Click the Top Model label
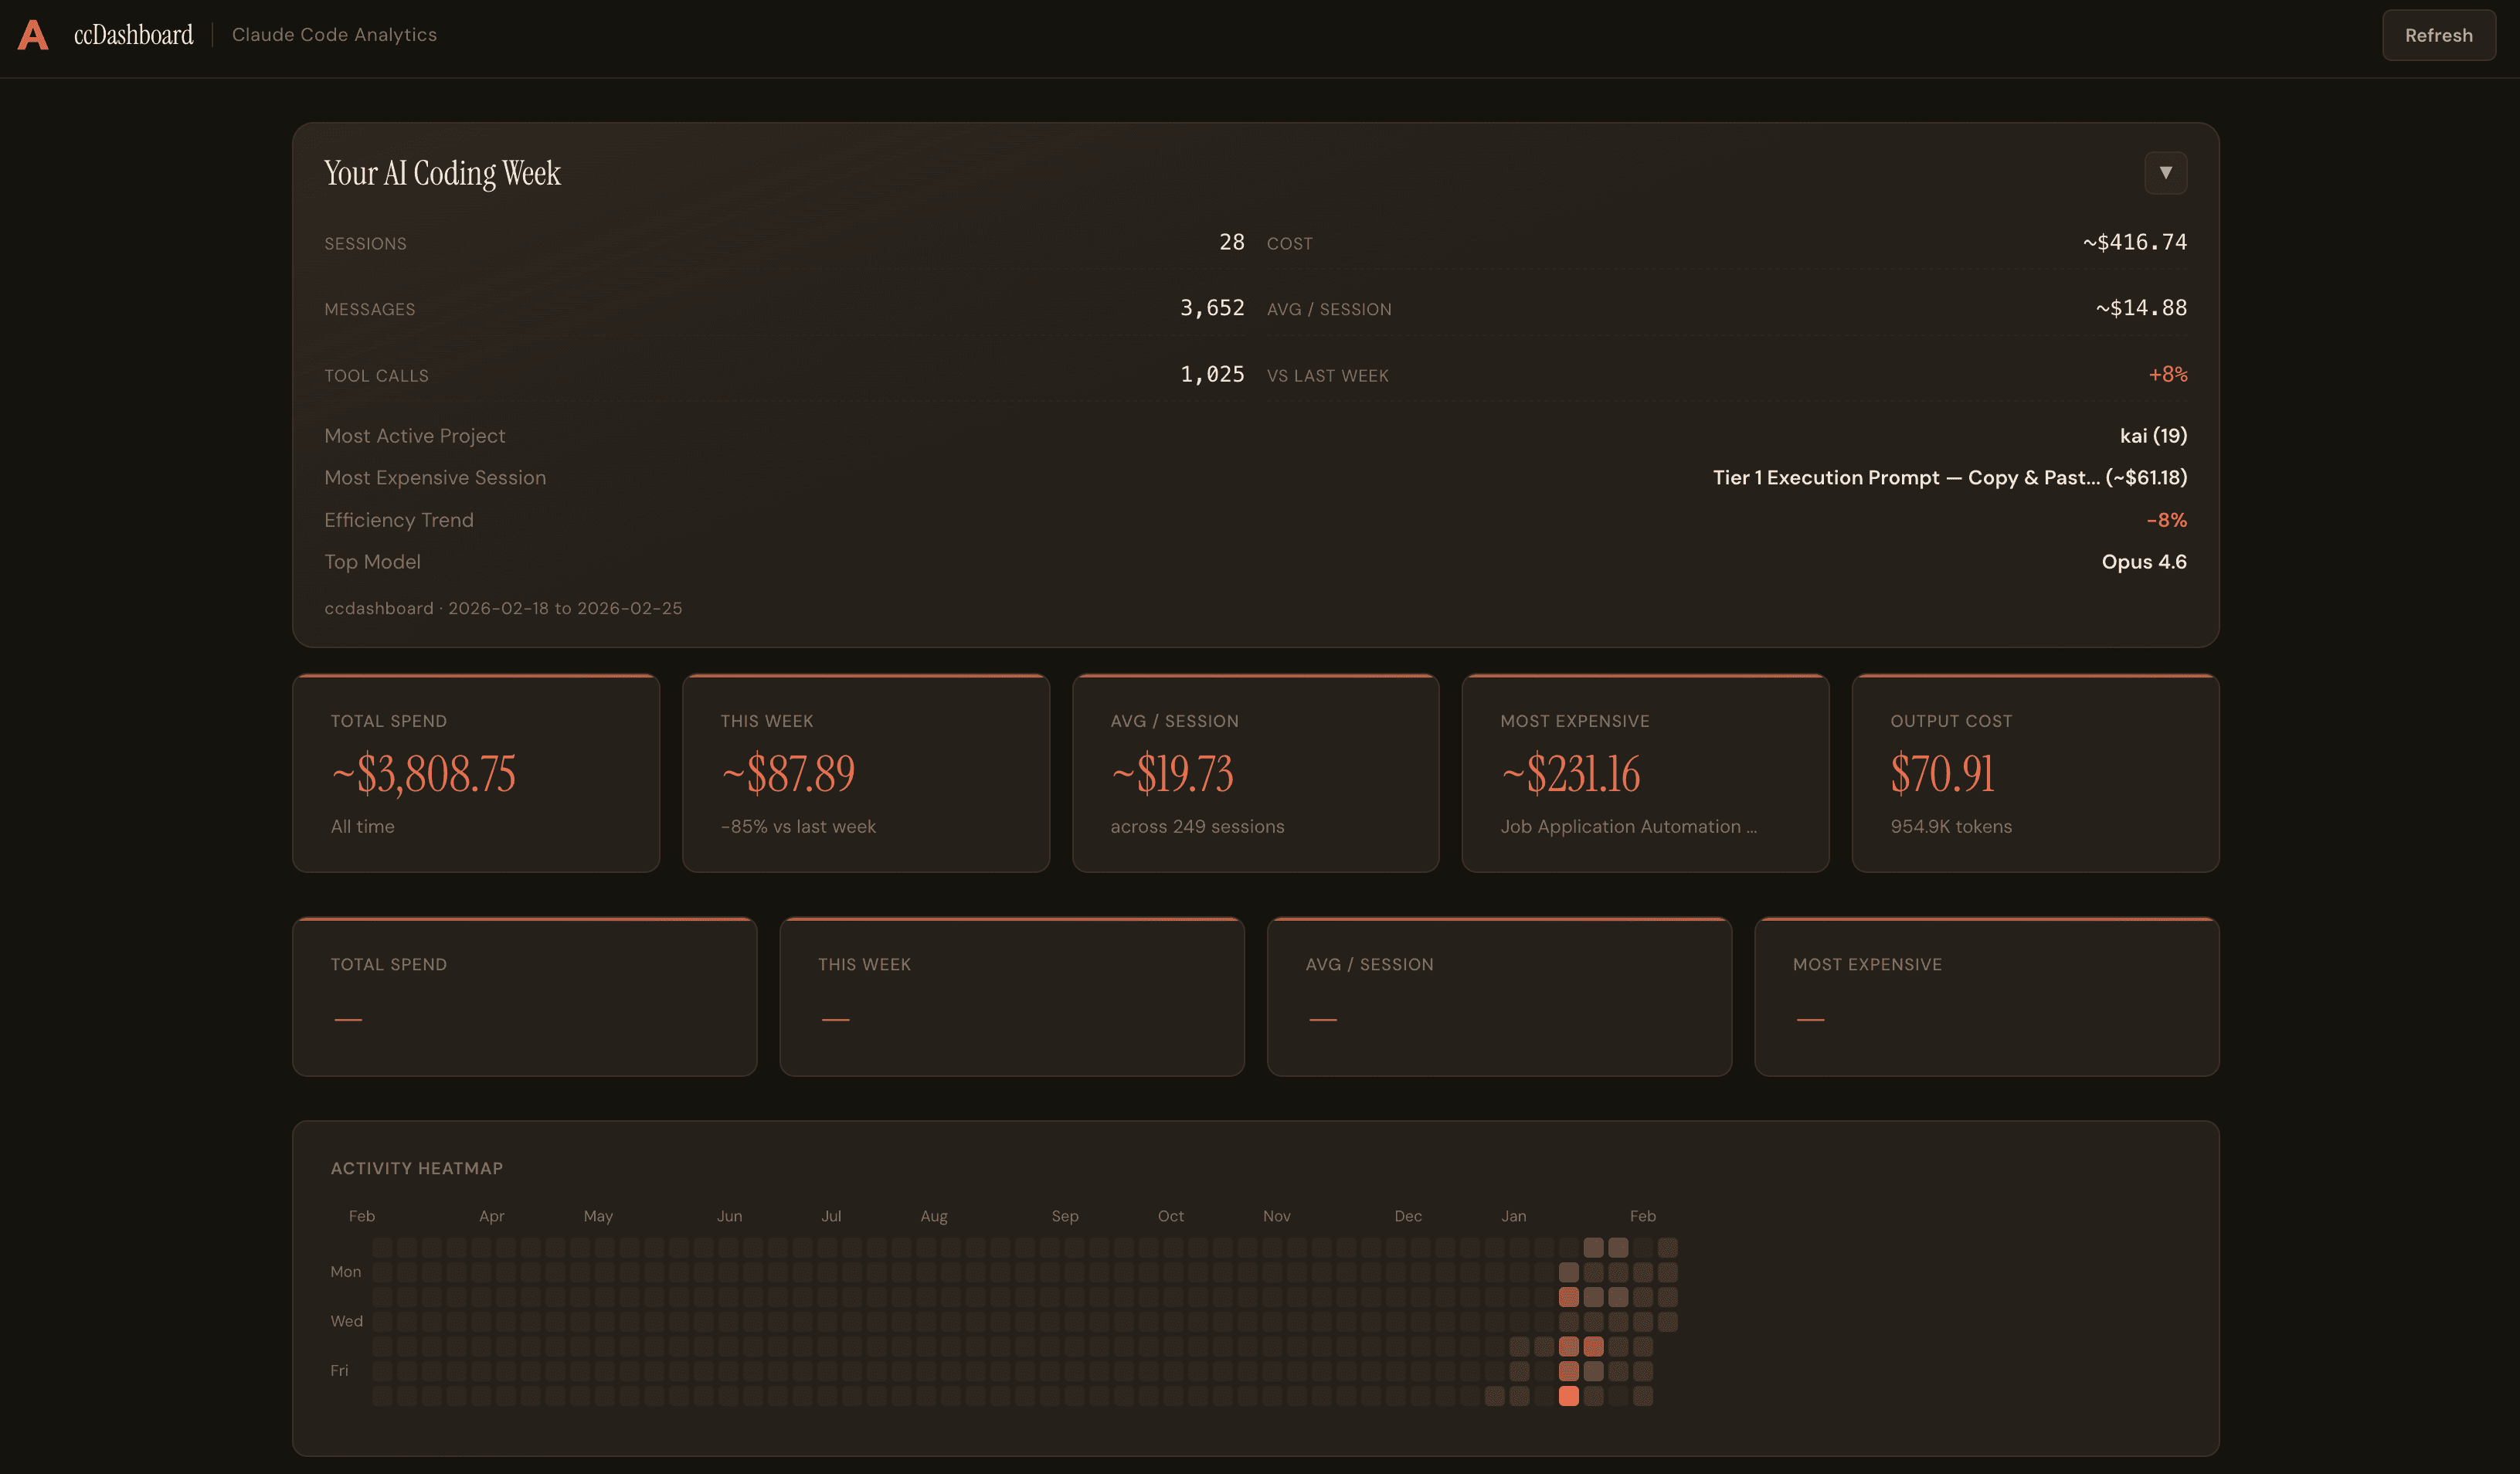The width and height of the screenshot is (2520, 1474). click(x=372, y=562)
